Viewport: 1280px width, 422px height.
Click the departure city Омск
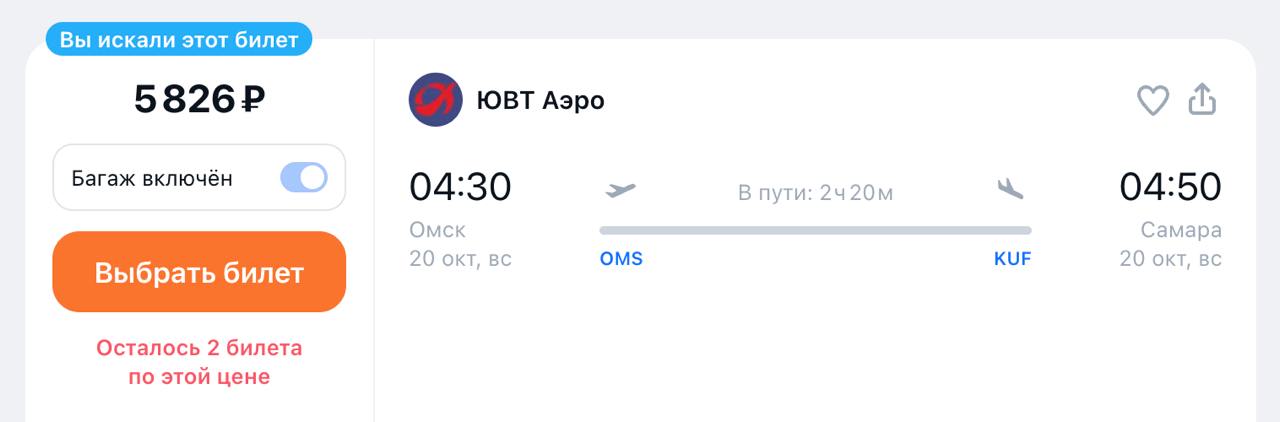438,230
